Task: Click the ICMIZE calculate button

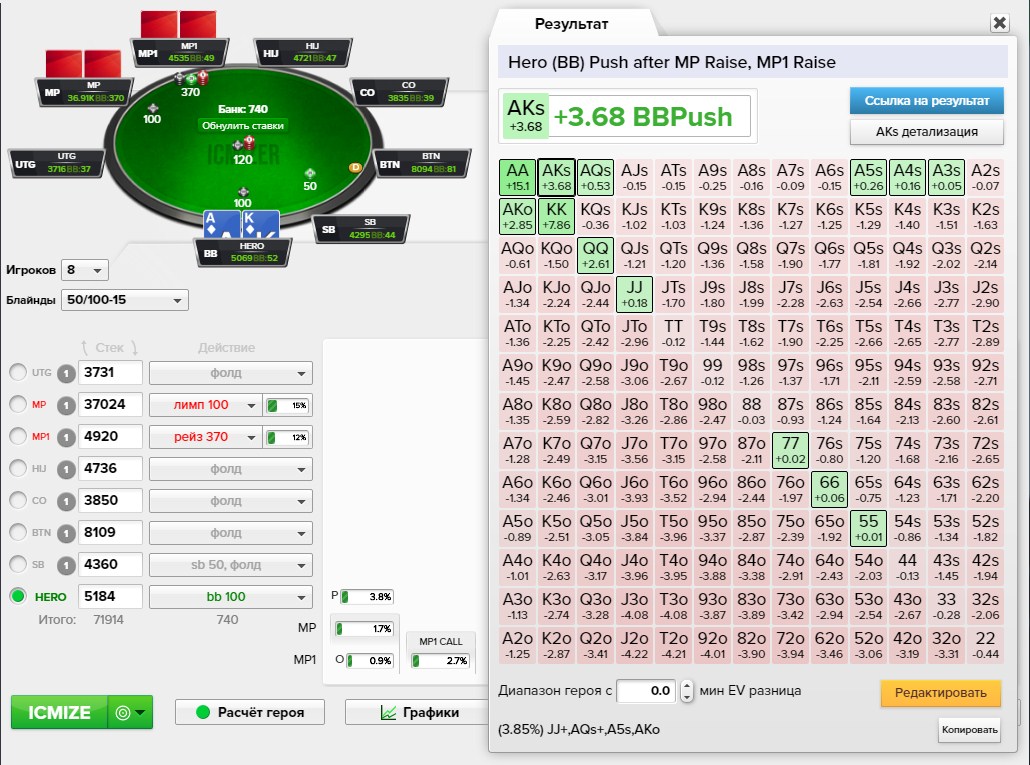Action: pos(59,712)
